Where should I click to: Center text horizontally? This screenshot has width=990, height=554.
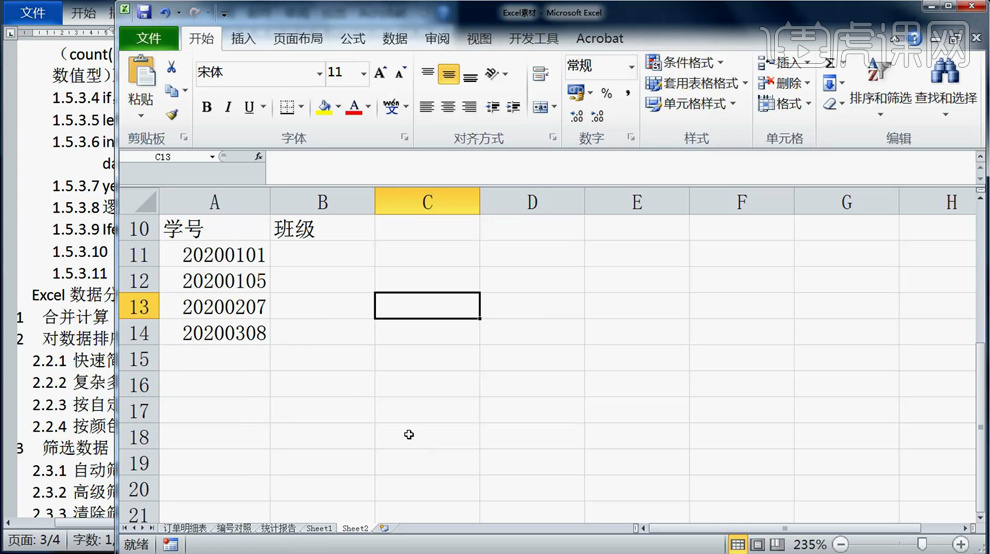448,107
